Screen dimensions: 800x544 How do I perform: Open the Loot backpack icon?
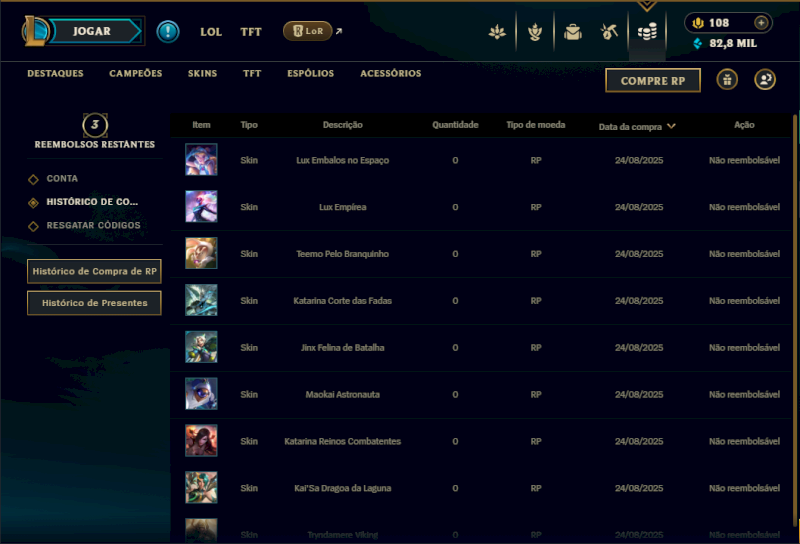(x=573, y=32)
